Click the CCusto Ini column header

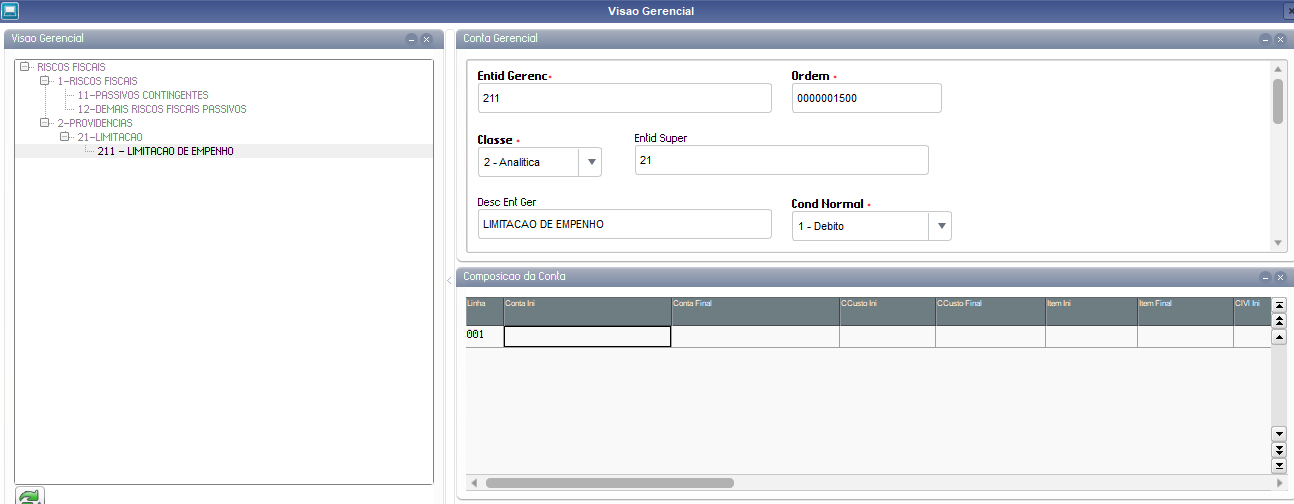tap(887, 311)
